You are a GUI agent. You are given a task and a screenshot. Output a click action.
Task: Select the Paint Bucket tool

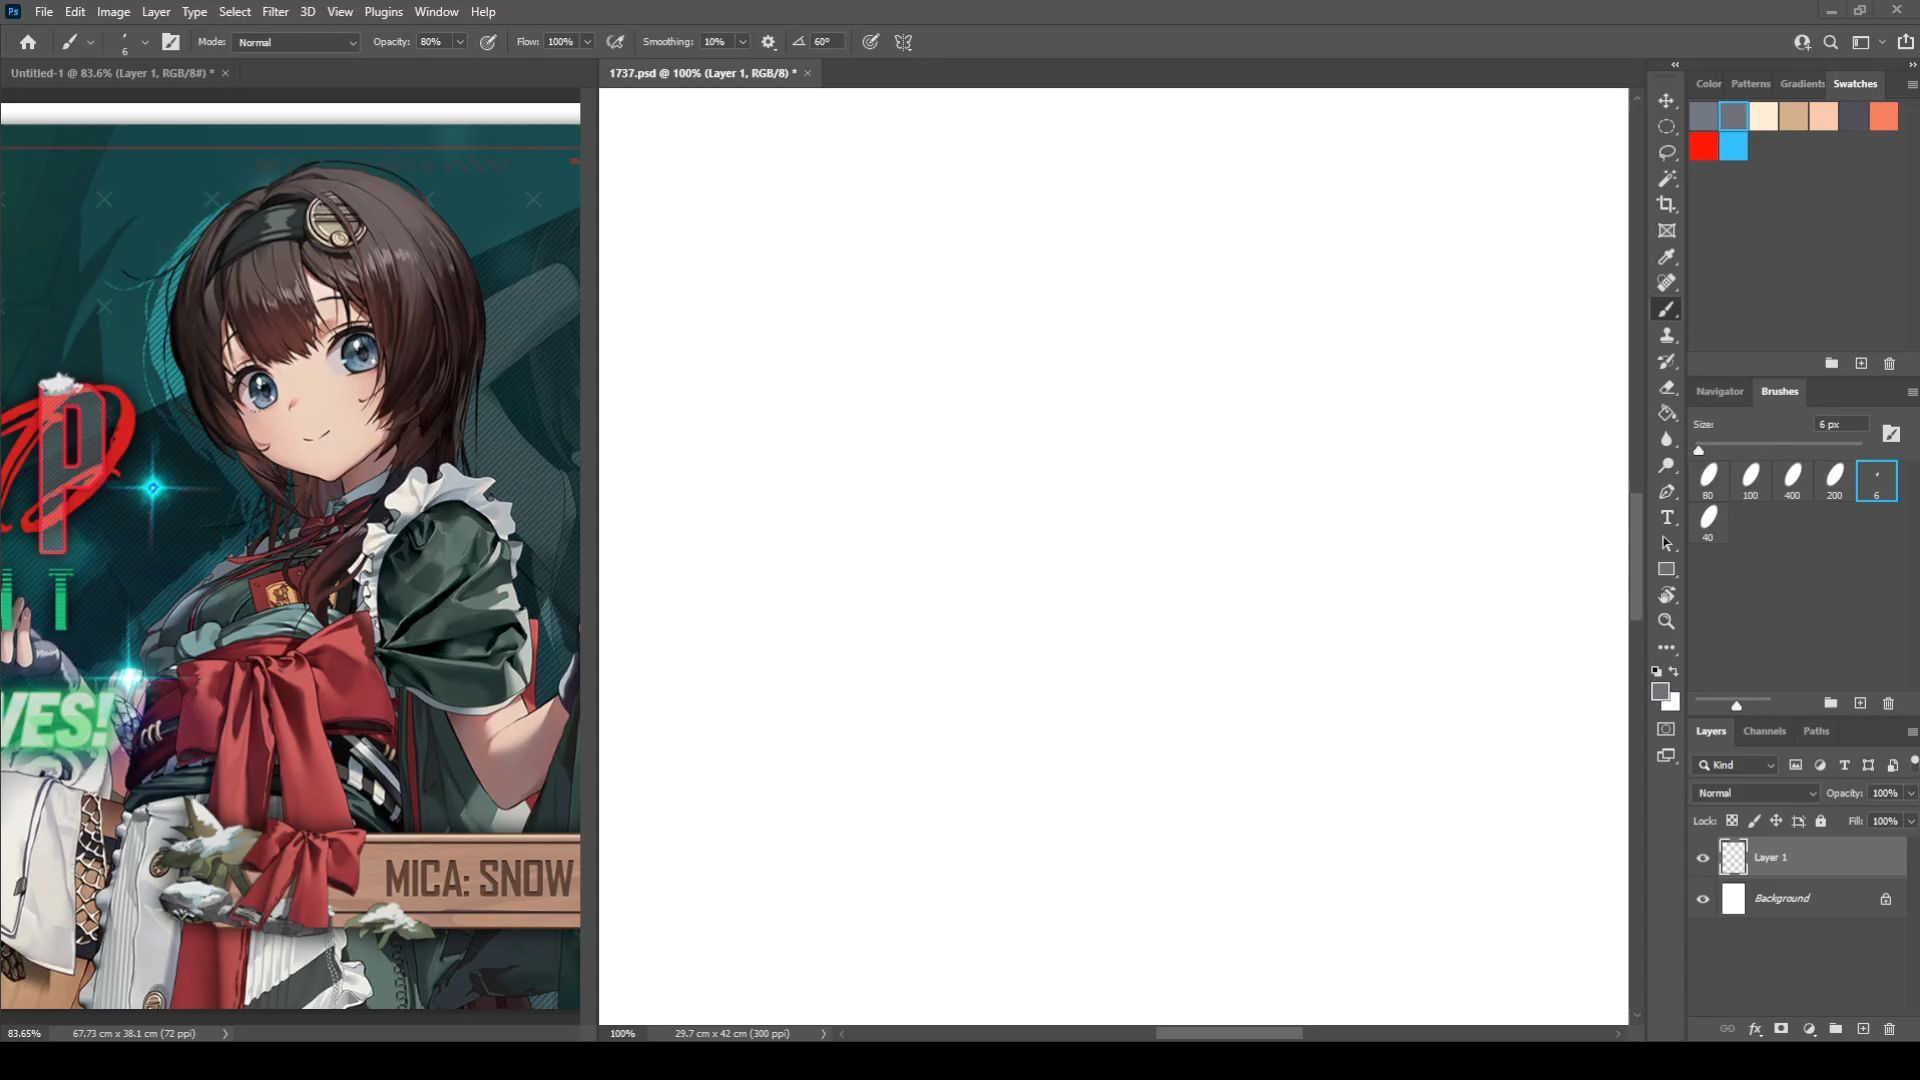[x=1666, y=413]
